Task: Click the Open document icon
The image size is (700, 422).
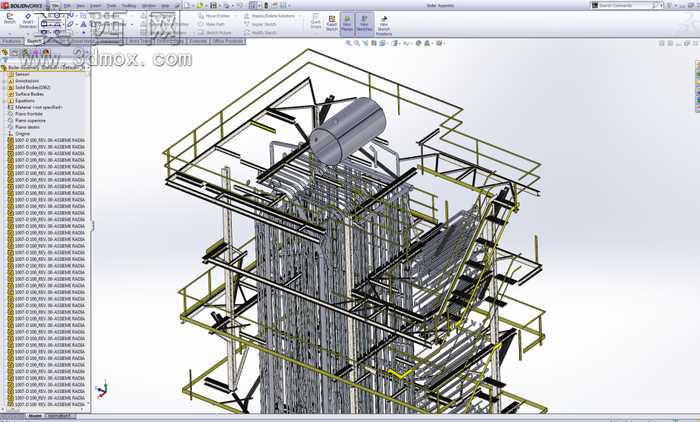Action: (200, 5)
